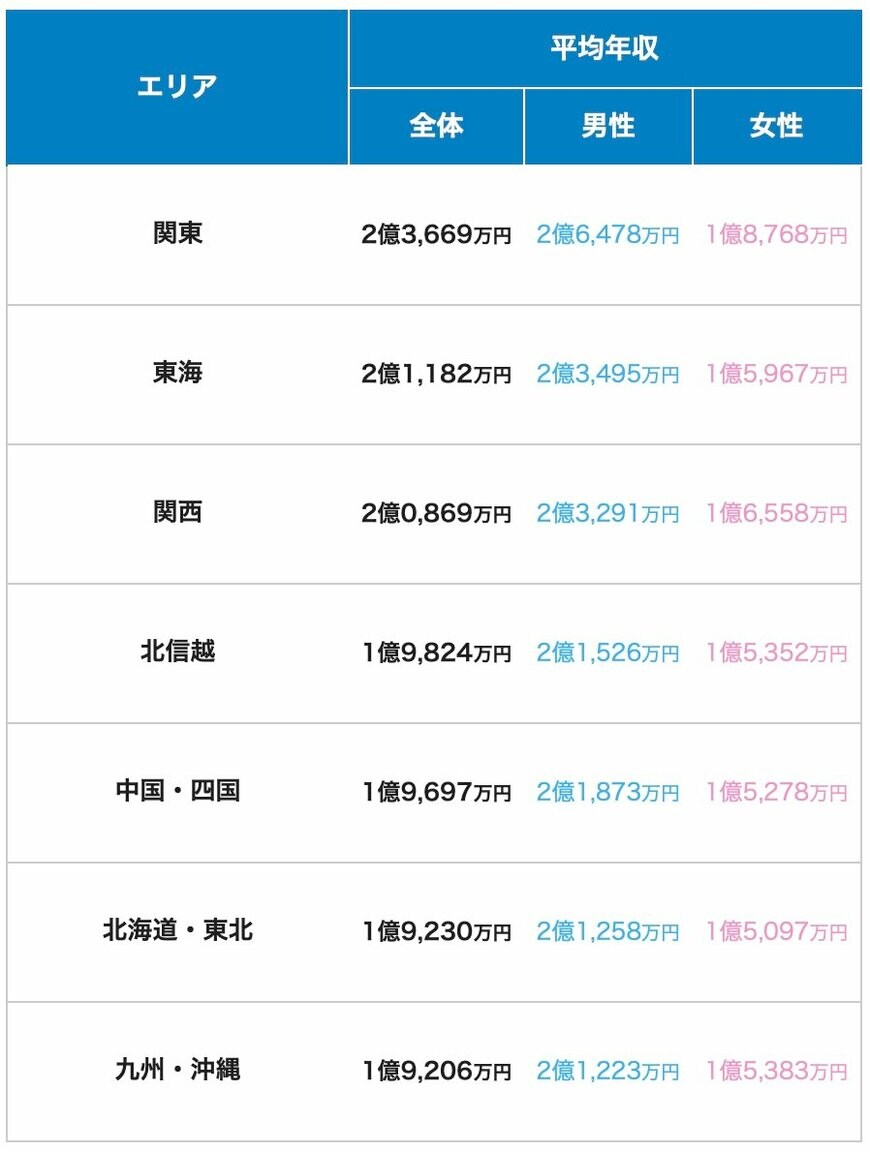This screenshot has height=1152, width=870.
Task: Click the 中国・四国 row label
Action: [x=177, y=792]
